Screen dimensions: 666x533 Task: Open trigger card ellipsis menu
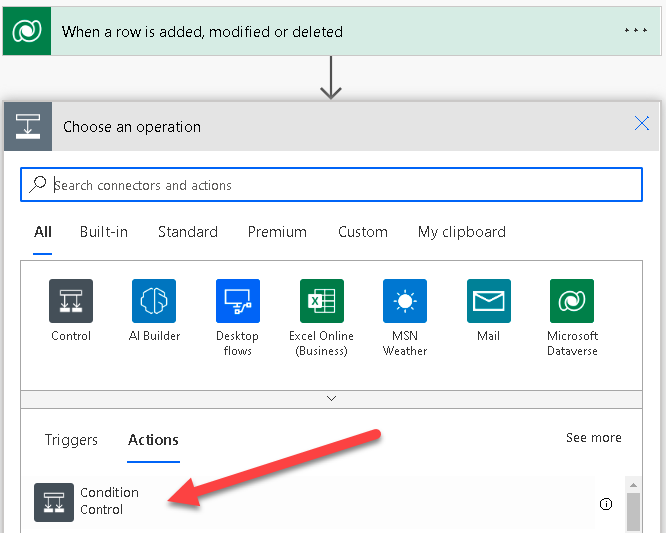(x=635, y=30)
